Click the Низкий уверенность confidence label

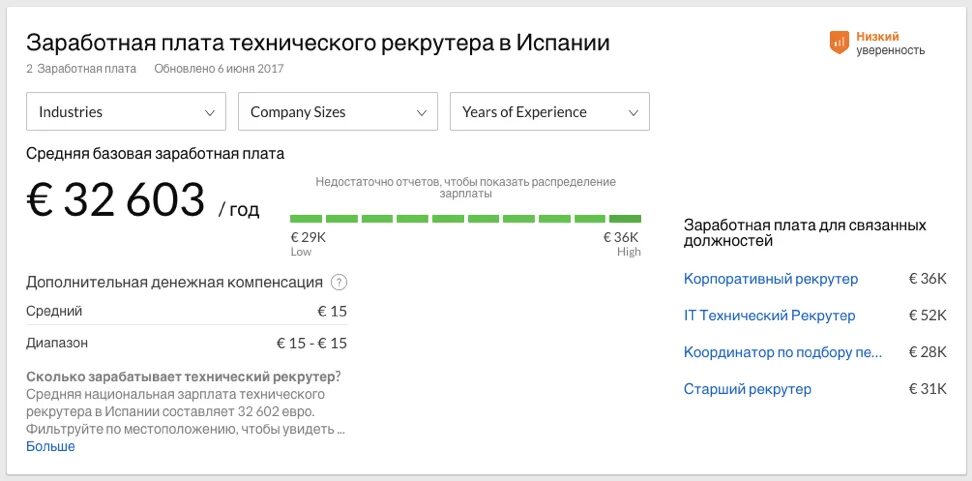pyautogui.click(x=890, y=43)
